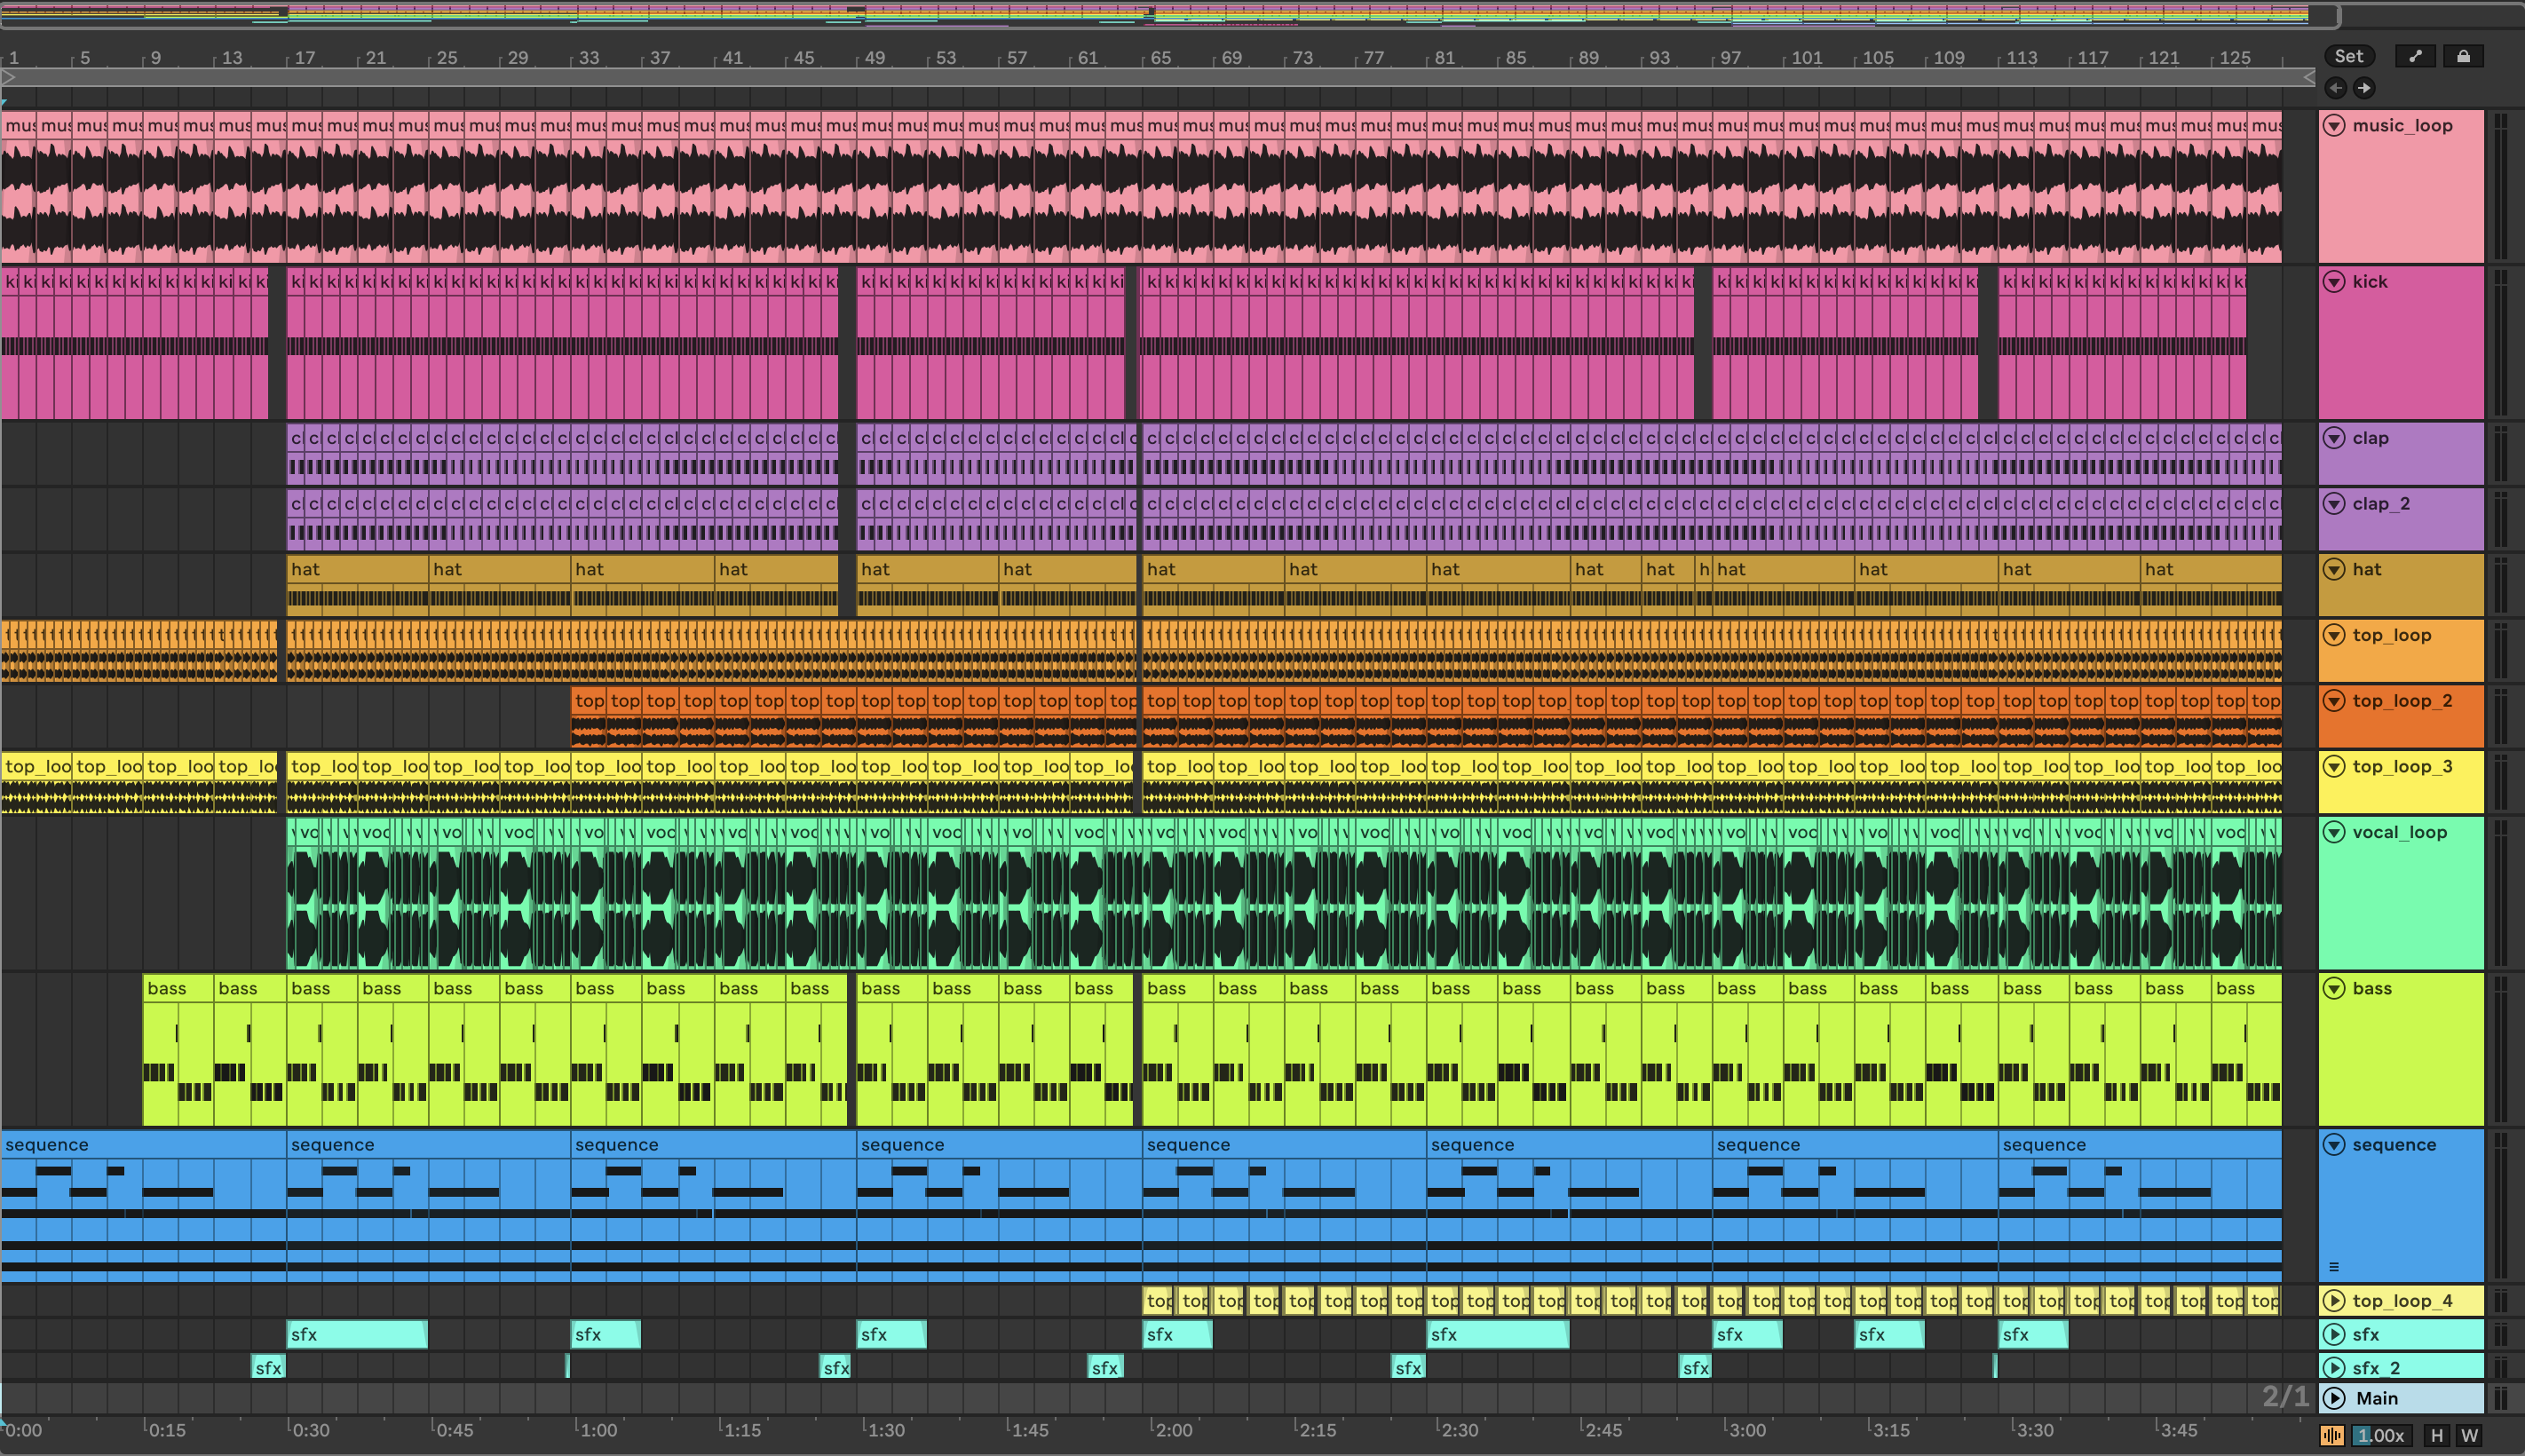Toggle the lock envelopes icon

pyautogui.click(x=2463, y=57)
